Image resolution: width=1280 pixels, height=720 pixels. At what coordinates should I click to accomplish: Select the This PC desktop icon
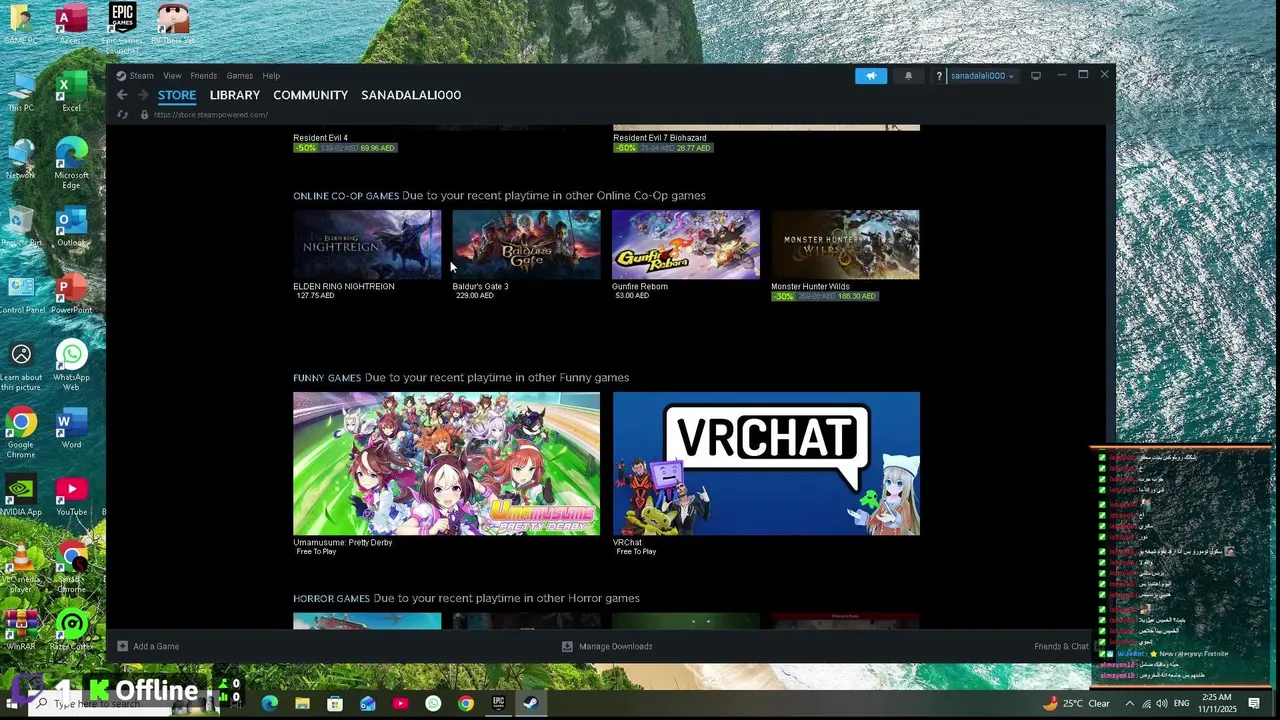(21, 93)
